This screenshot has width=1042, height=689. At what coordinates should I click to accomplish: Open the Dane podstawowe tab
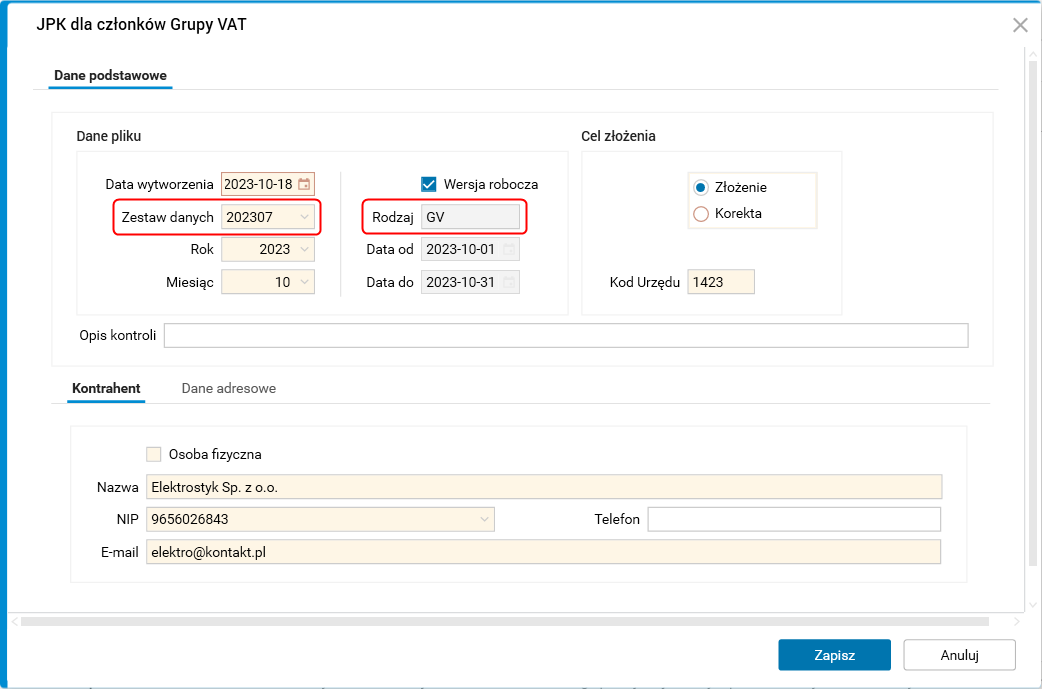click(110, 76)
